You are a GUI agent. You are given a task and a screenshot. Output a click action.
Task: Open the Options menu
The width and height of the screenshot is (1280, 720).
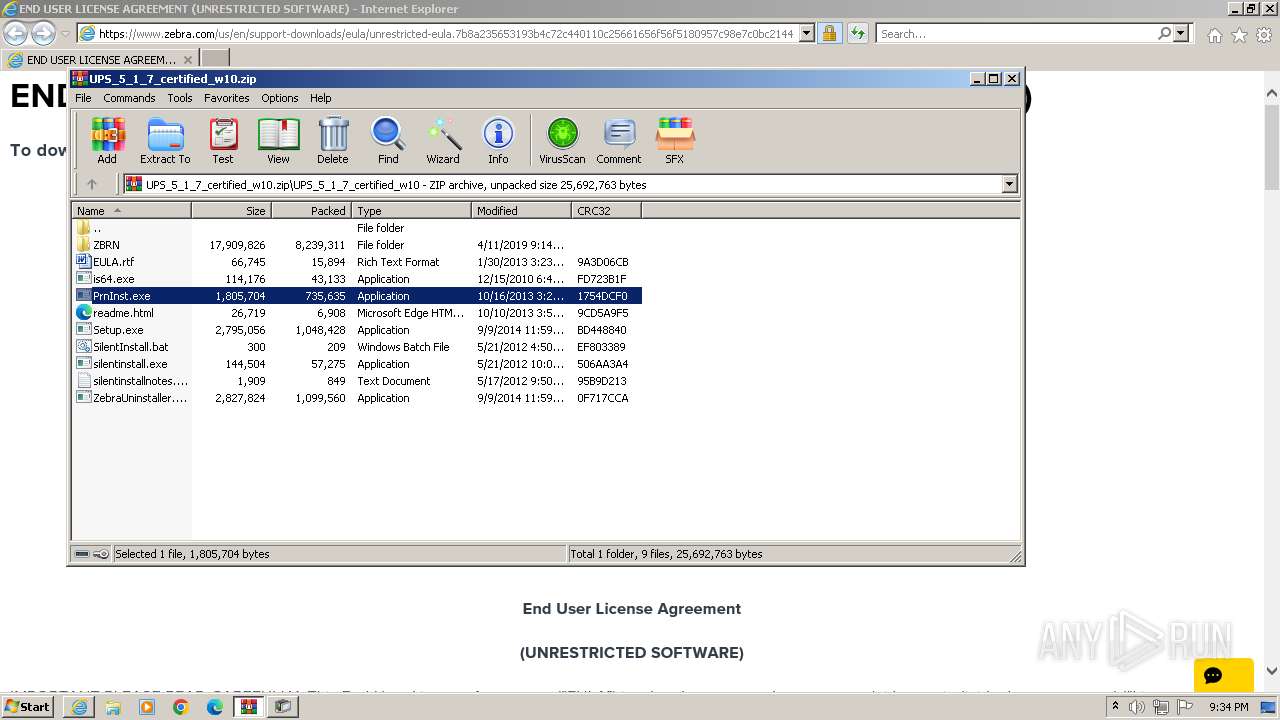coord(280,98)
